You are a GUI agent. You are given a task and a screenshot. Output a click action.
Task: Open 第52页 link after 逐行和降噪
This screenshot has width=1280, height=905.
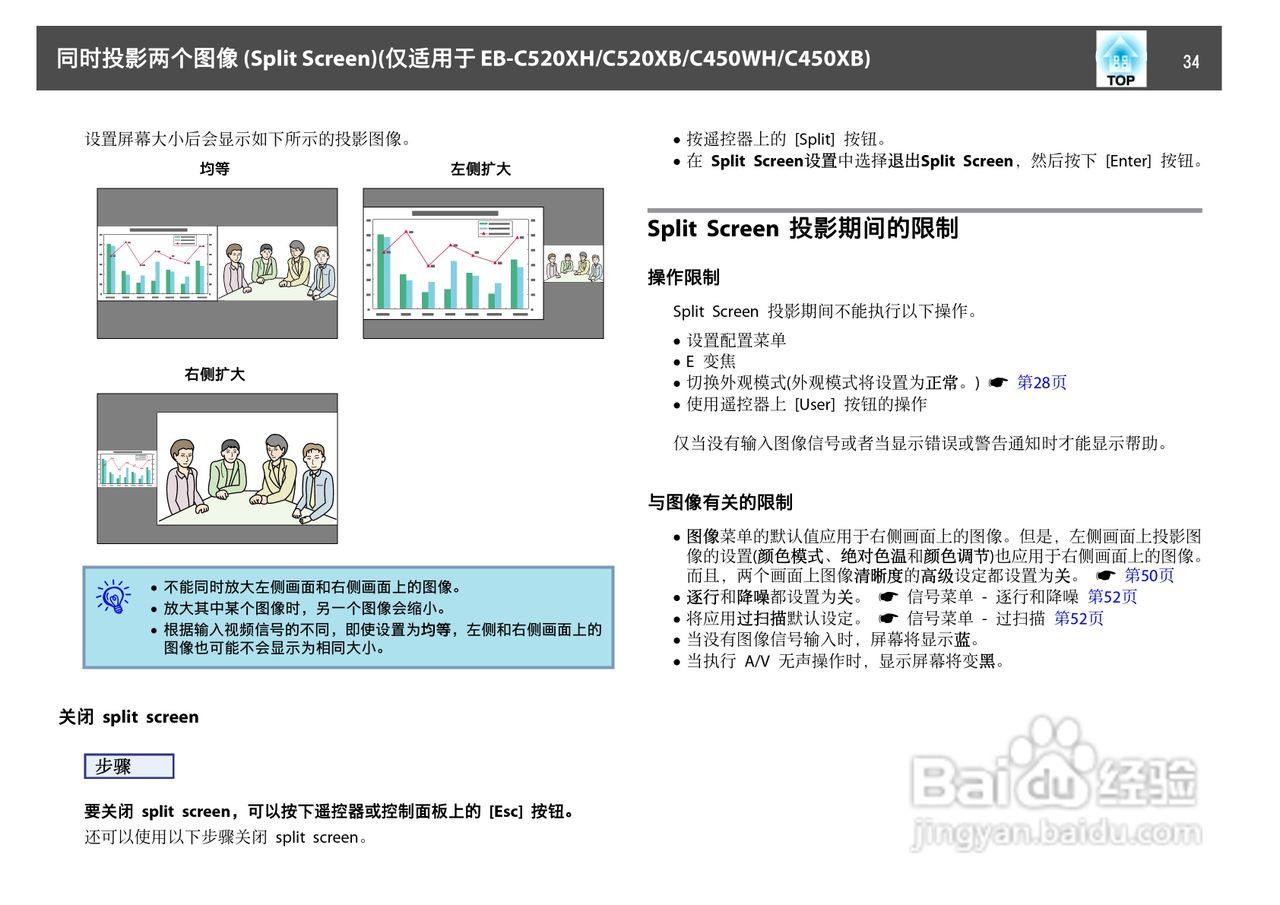(1112, 597)
